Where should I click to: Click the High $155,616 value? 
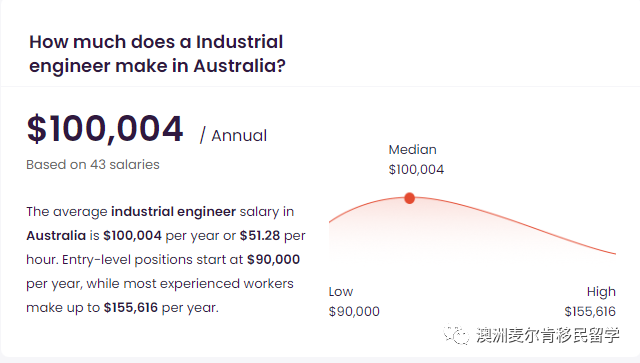coord(590,312)
